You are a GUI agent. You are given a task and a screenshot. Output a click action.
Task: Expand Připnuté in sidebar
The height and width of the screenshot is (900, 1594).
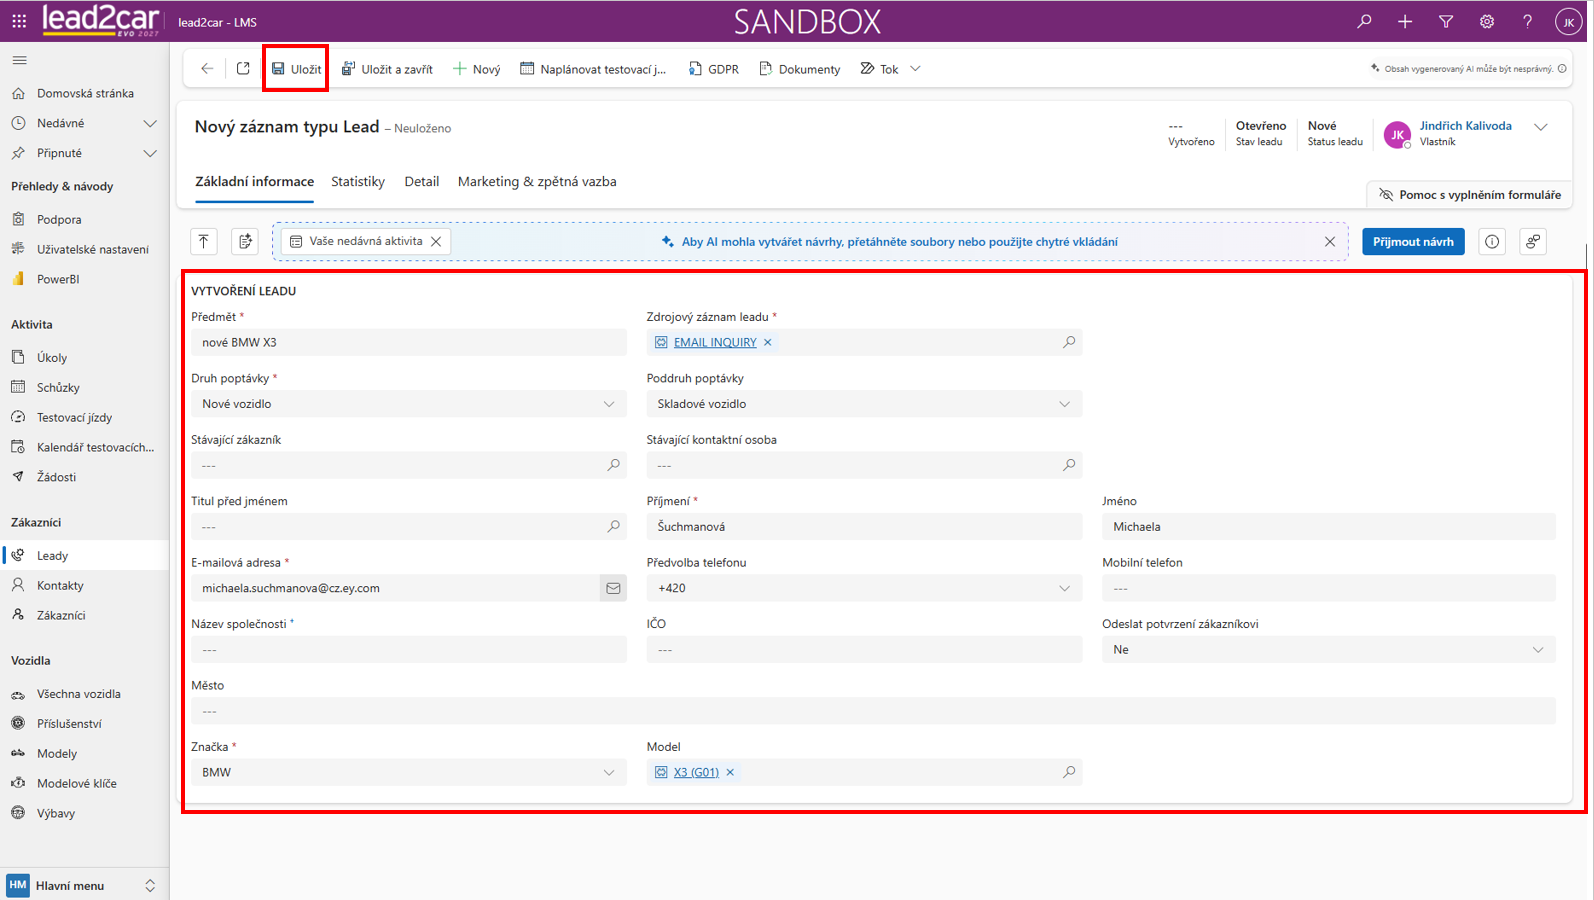[150, 153]
